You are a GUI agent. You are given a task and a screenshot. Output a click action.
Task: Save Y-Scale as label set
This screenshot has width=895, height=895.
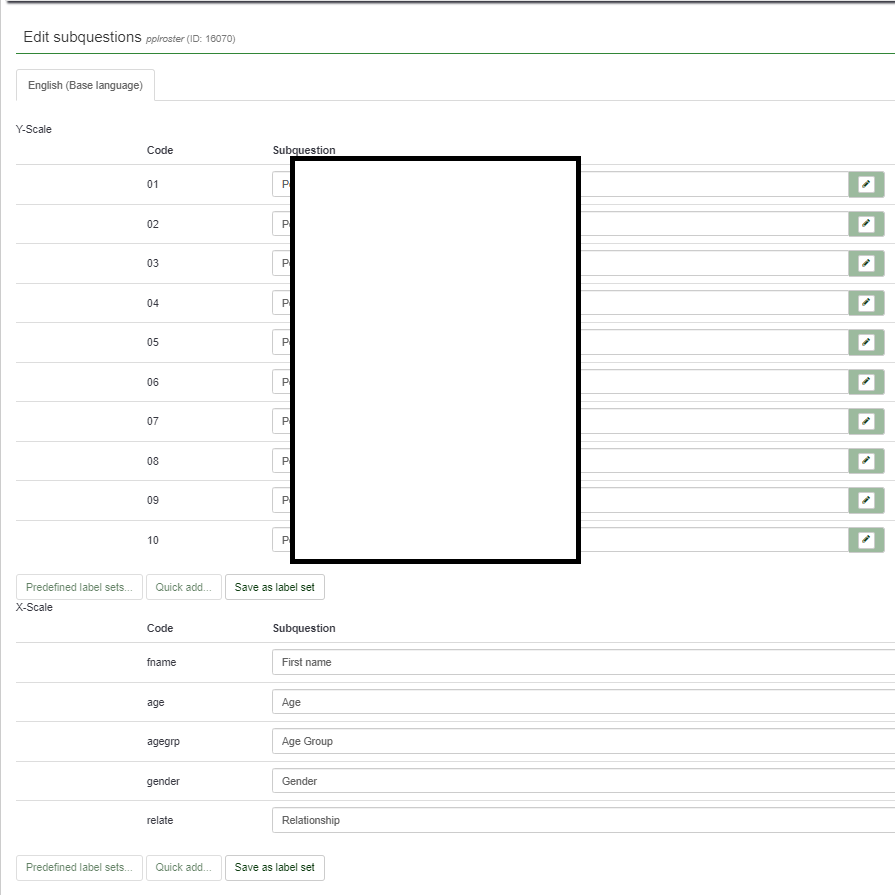click(x=274, y=587)
